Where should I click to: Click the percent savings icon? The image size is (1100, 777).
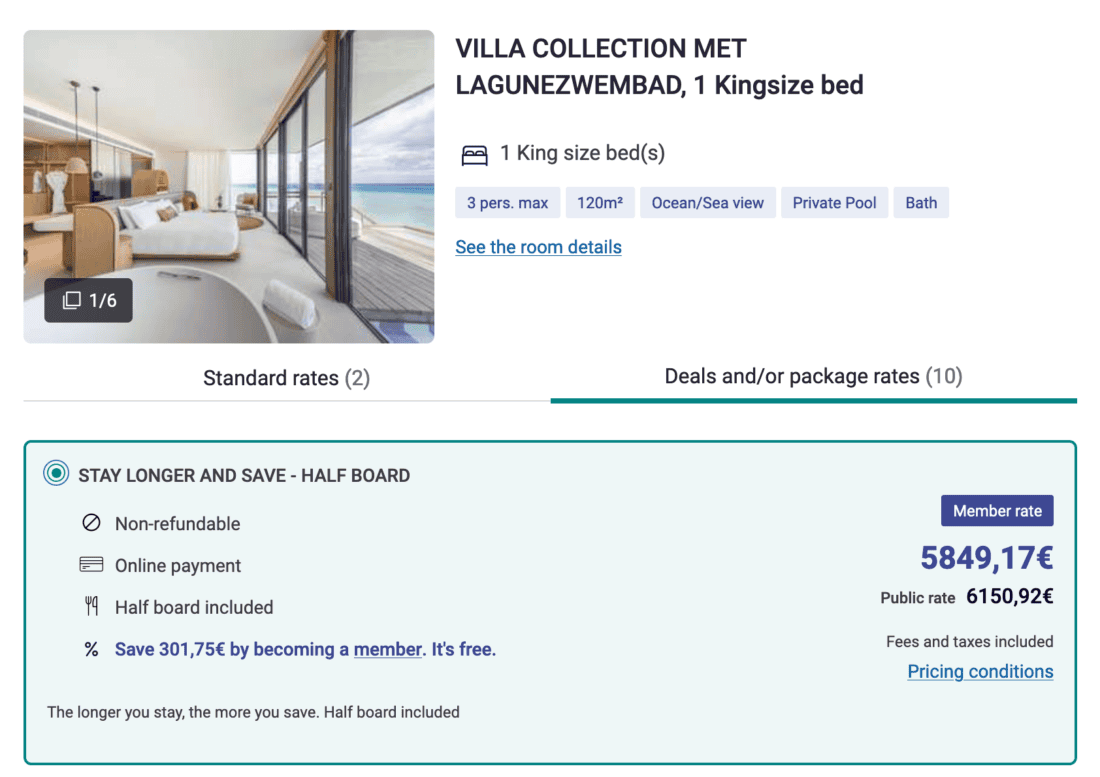coord(92,649)
